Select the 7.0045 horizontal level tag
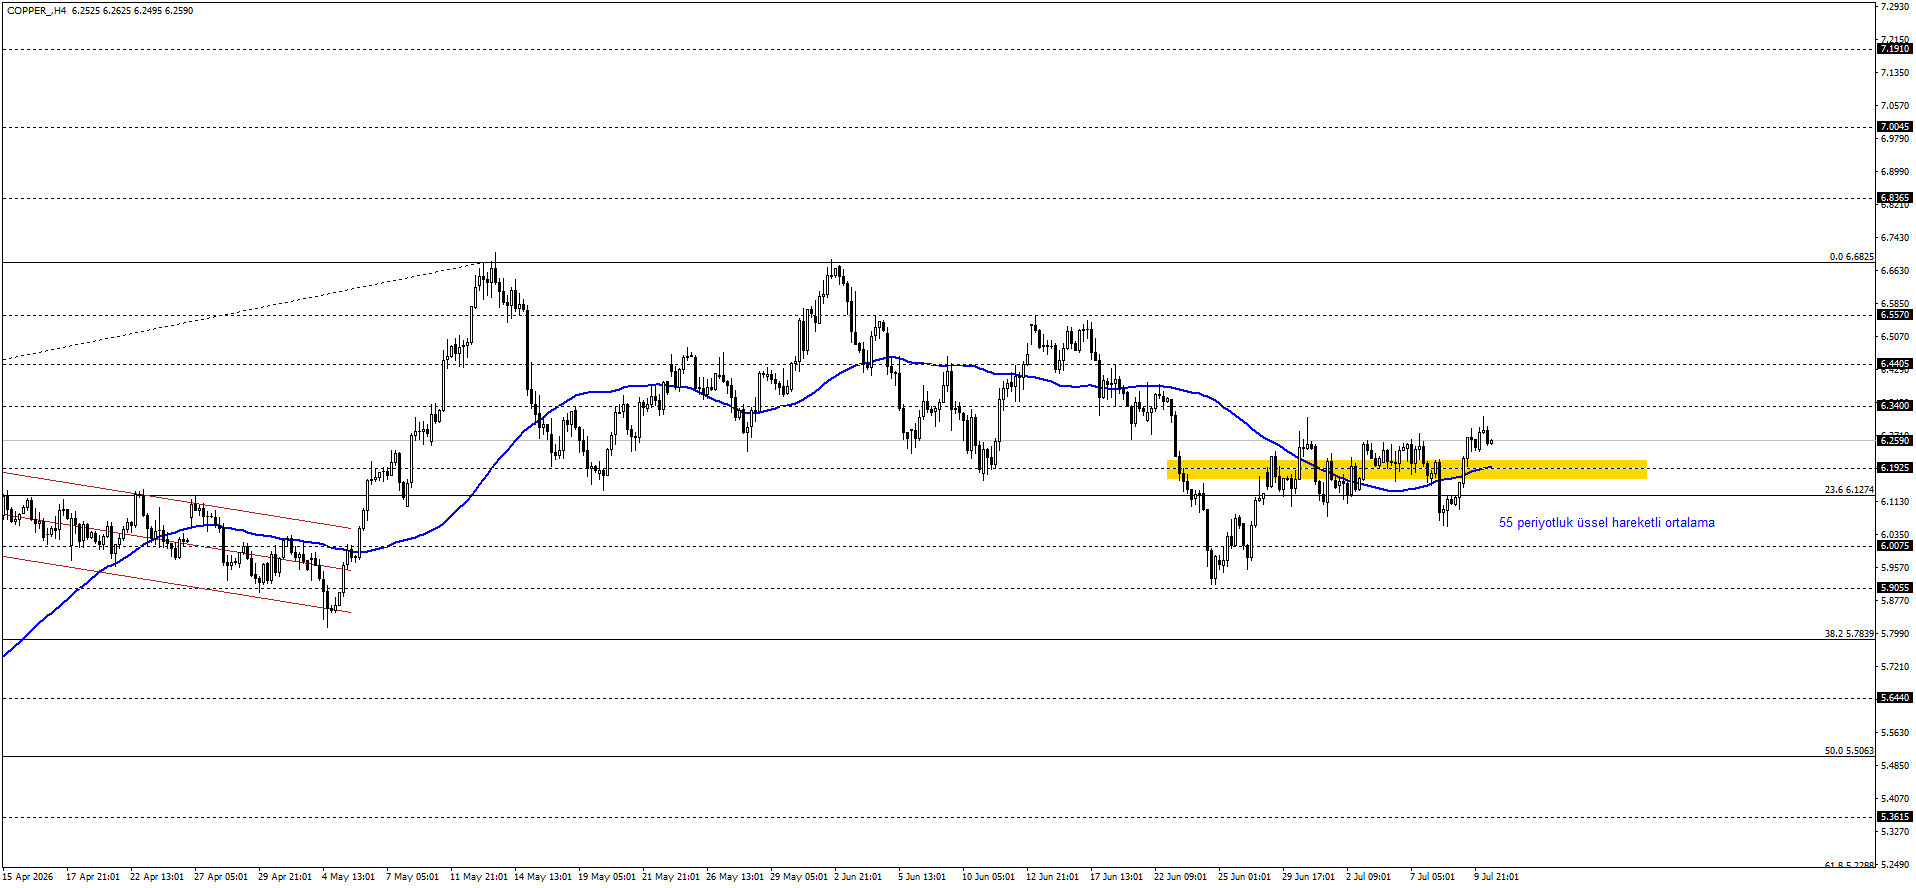The image size is (1916, 888). pyautogui.click(x=1895, y=127)
